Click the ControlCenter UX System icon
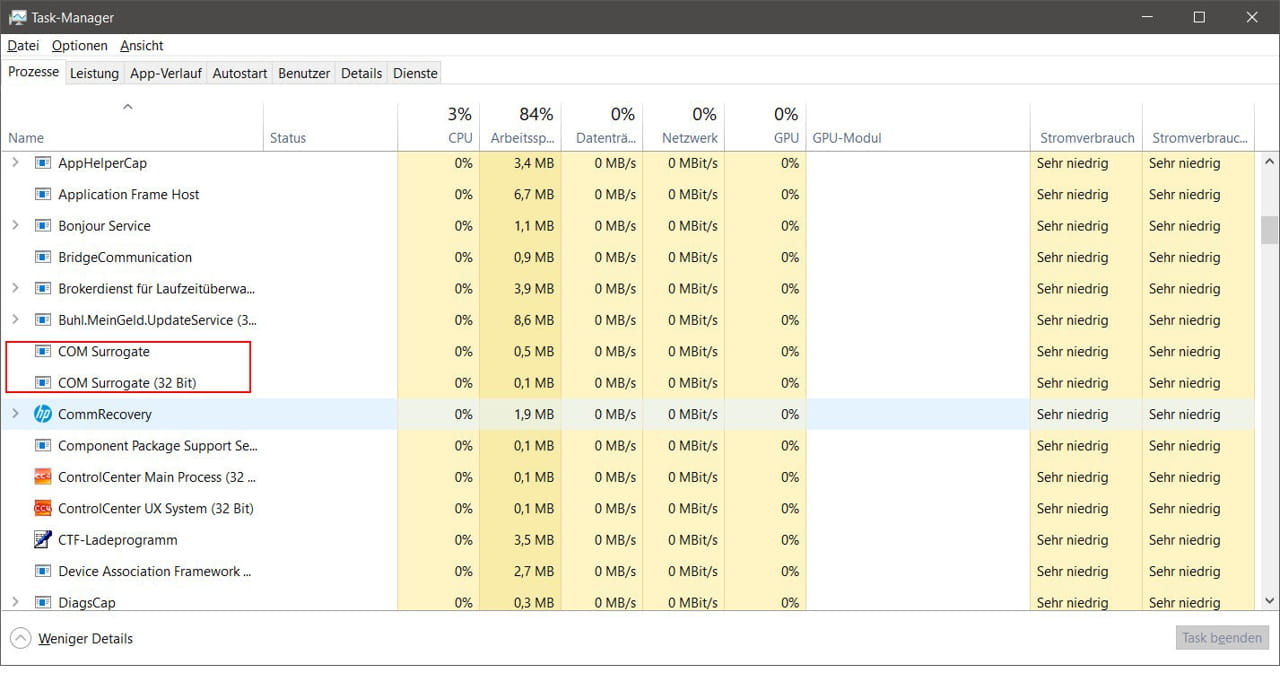The image size is (1280, 673). pos(41,508)
